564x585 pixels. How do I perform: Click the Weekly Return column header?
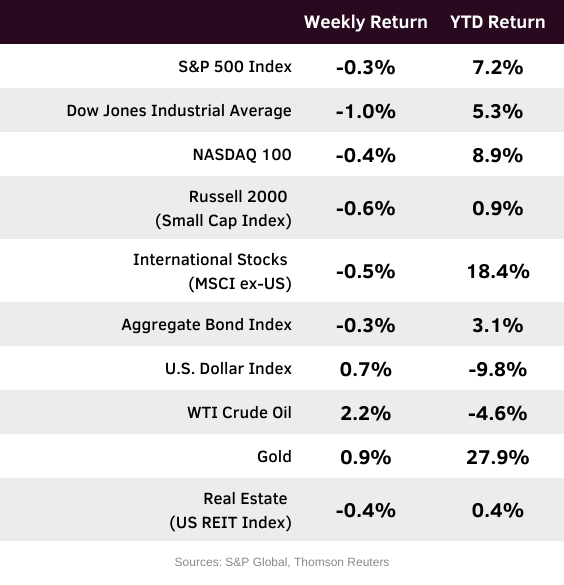366,22
